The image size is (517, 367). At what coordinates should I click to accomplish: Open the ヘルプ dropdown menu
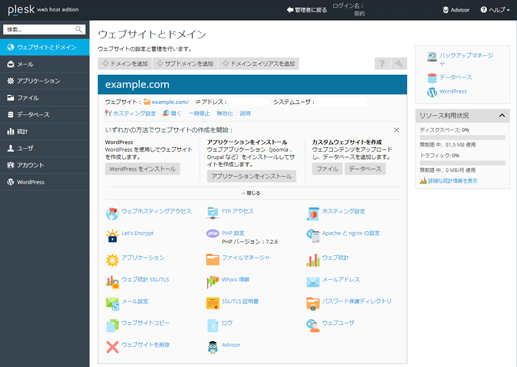click(495, 10)
